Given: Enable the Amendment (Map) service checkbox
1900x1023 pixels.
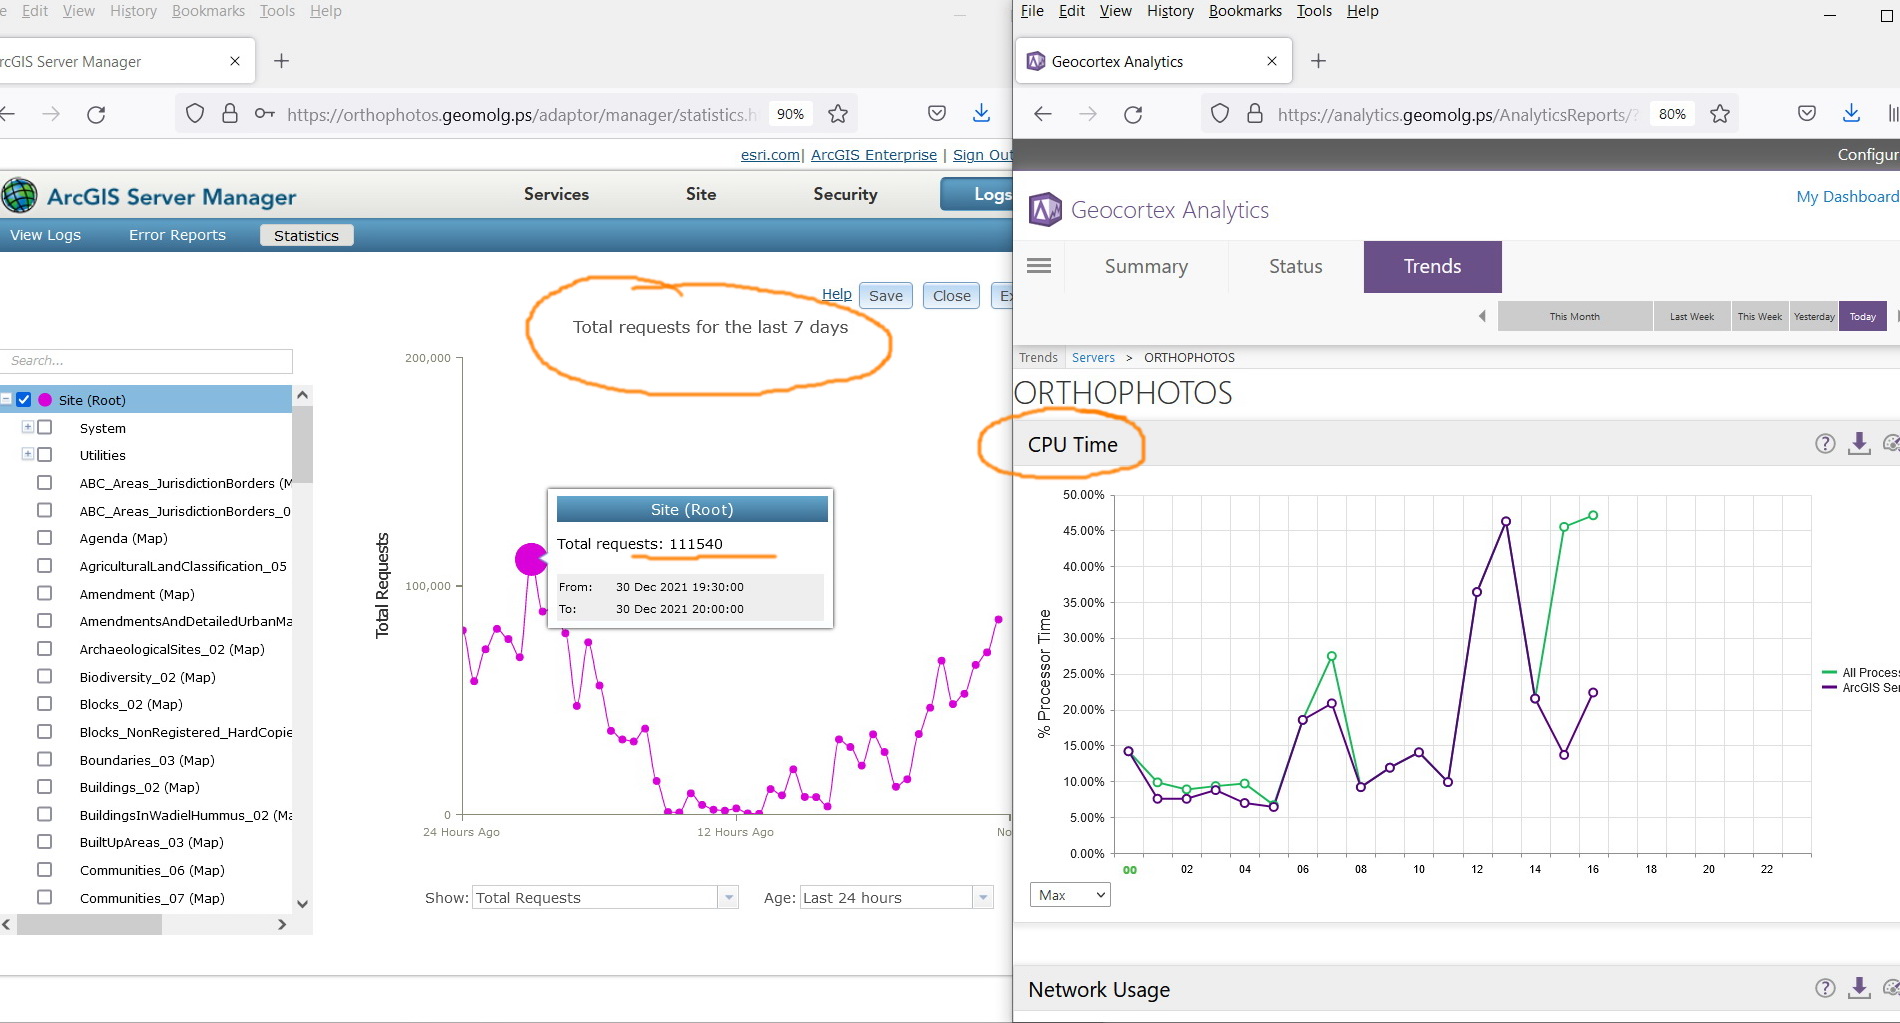Looking at the screenshot, I should coord(45,593).
